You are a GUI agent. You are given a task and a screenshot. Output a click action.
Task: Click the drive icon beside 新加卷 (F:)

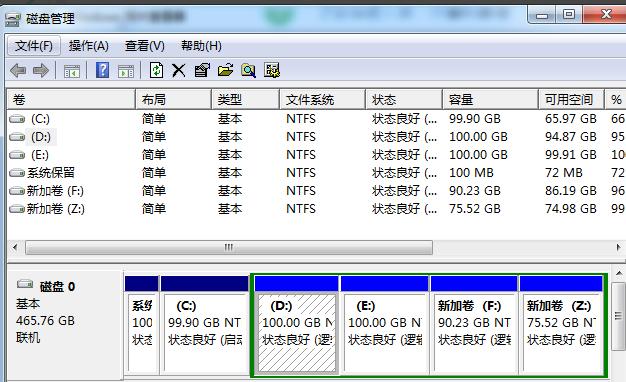point(17,191)
